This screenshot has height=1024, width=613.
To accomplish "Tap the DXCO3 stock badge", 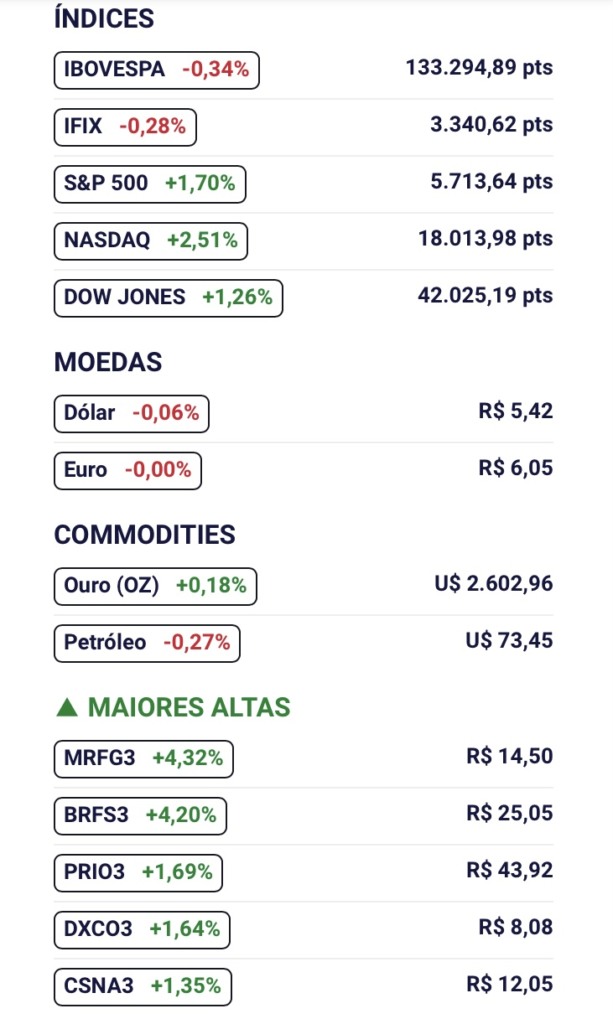I will pyautogui.click(x=142, y=930).
